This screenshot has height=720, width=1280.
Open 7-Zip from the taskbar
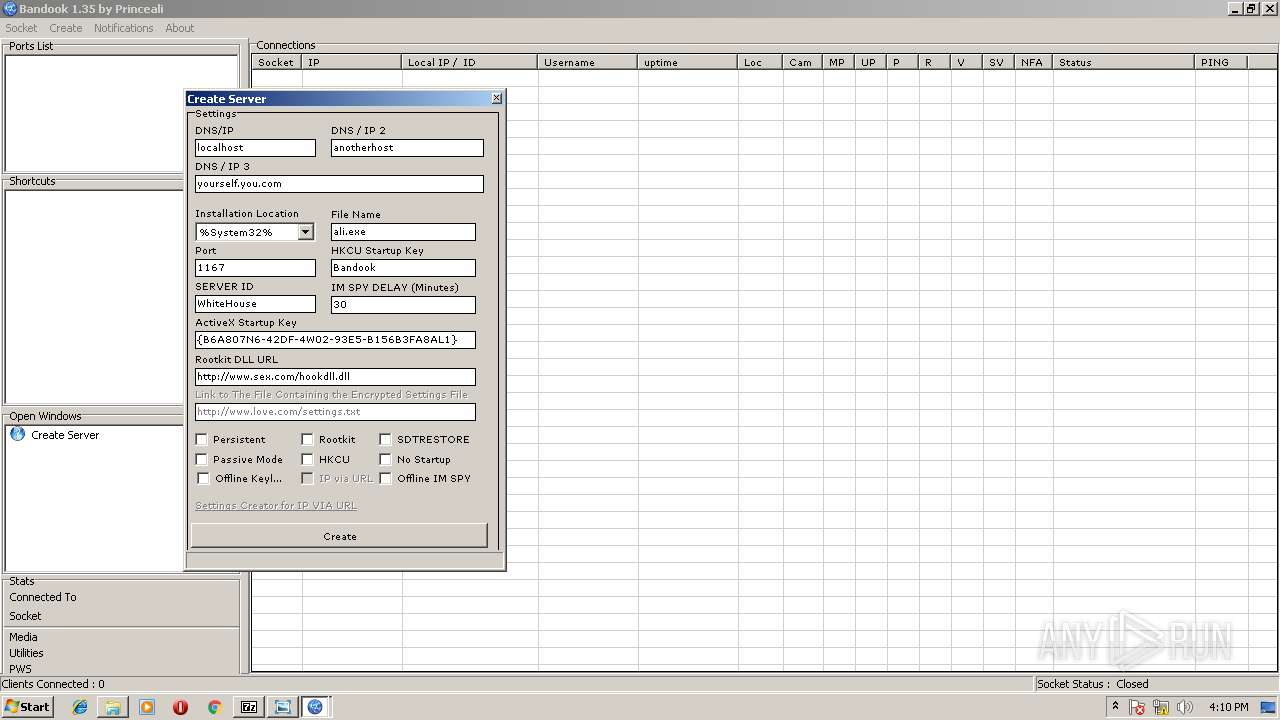[x=249, y=707]
